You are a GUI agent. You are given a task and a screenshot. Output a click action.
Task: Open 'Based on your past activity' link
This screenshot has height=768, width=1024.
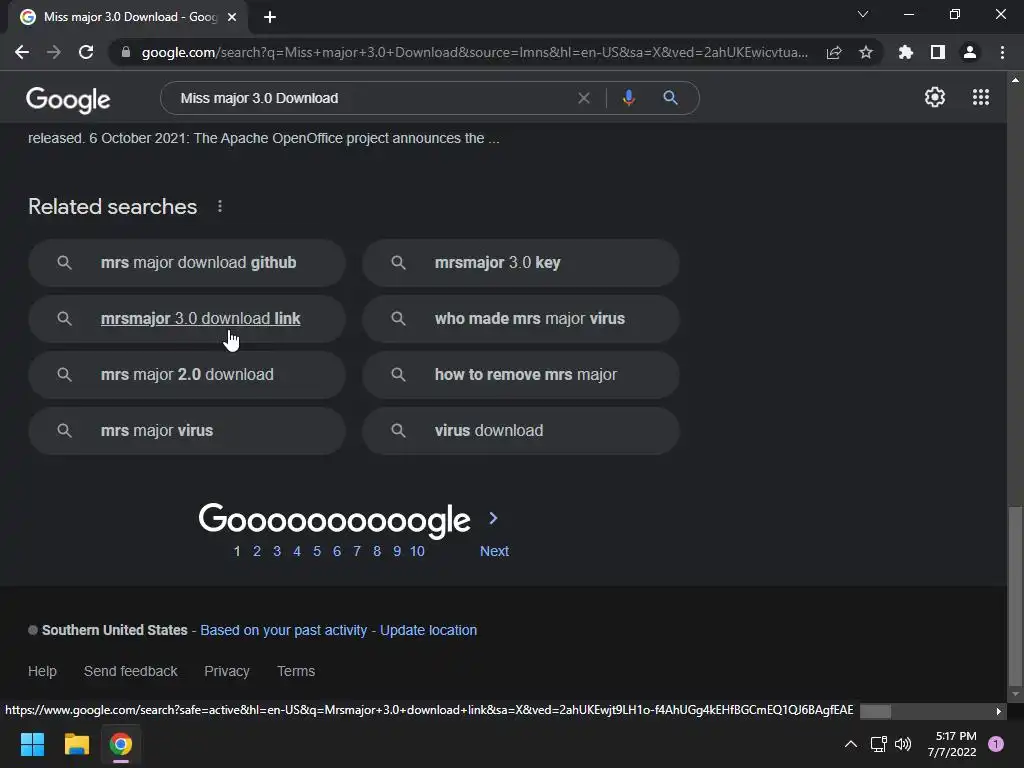pos(283,630)
